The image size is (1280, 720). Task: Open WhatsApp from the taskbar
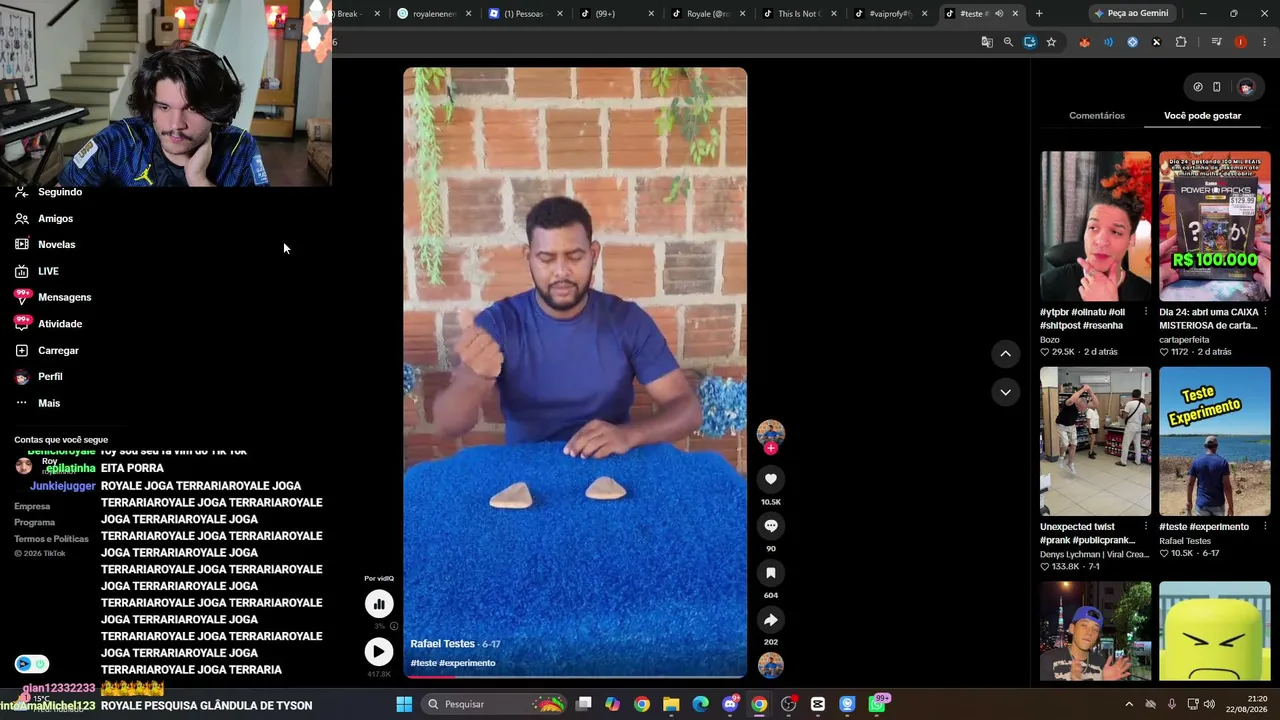click(878, 704)
